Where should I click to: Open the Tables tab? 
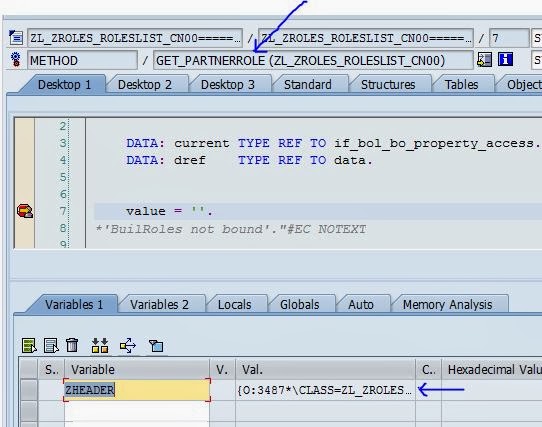[461, 85]
